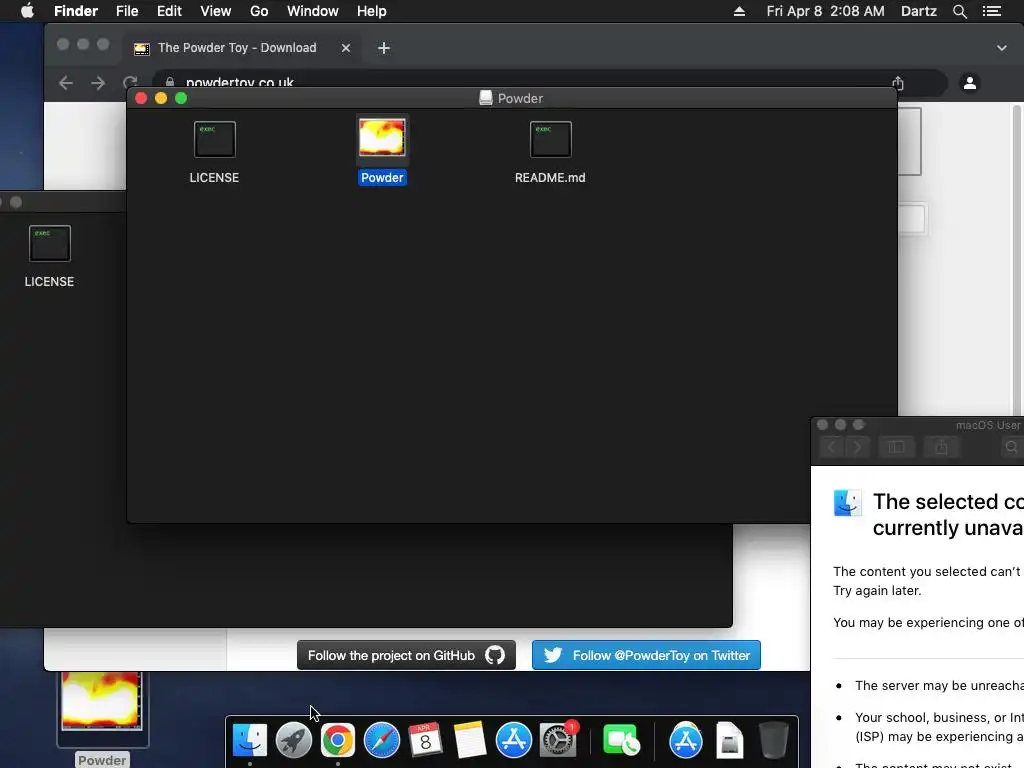Click the Powder window title proxy icon
The height and width of the screenshot is (768, 1024).
485,98
